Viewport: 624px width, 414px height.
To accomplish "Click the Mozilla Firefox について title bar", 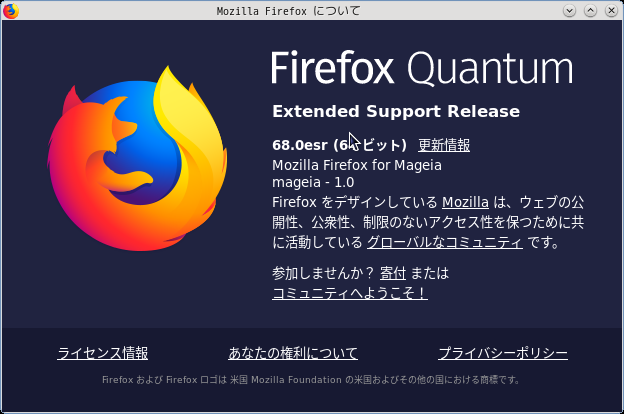I will pos(289,11).
